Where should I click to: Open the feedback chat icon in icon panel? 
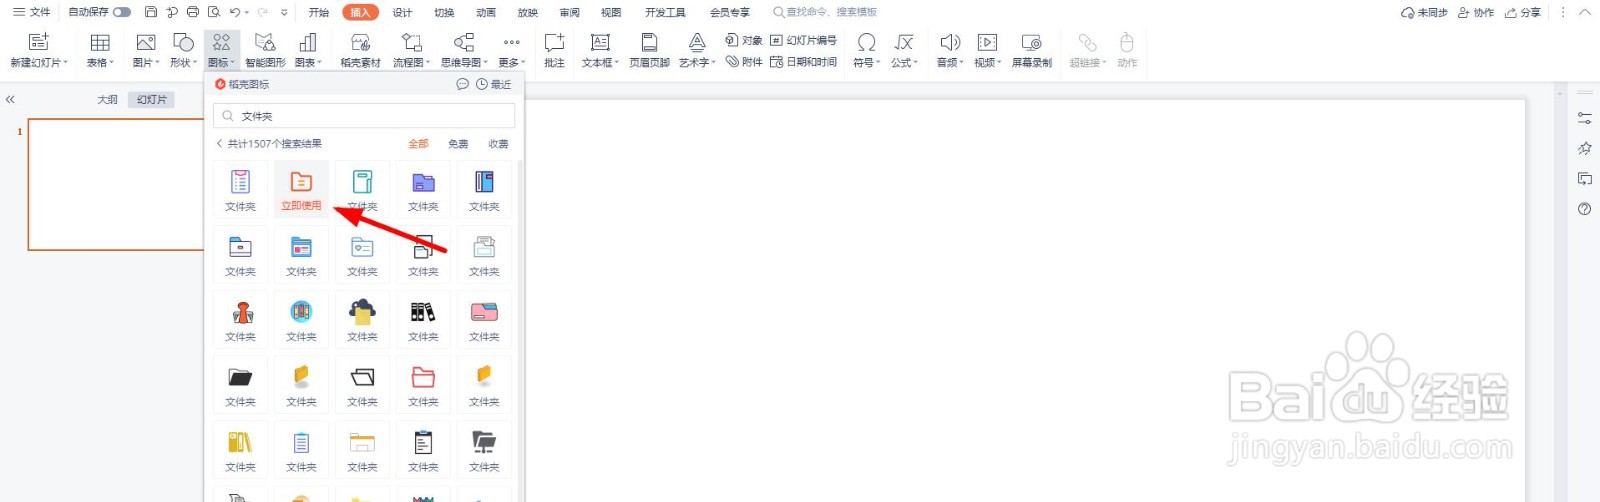point(462,84)
